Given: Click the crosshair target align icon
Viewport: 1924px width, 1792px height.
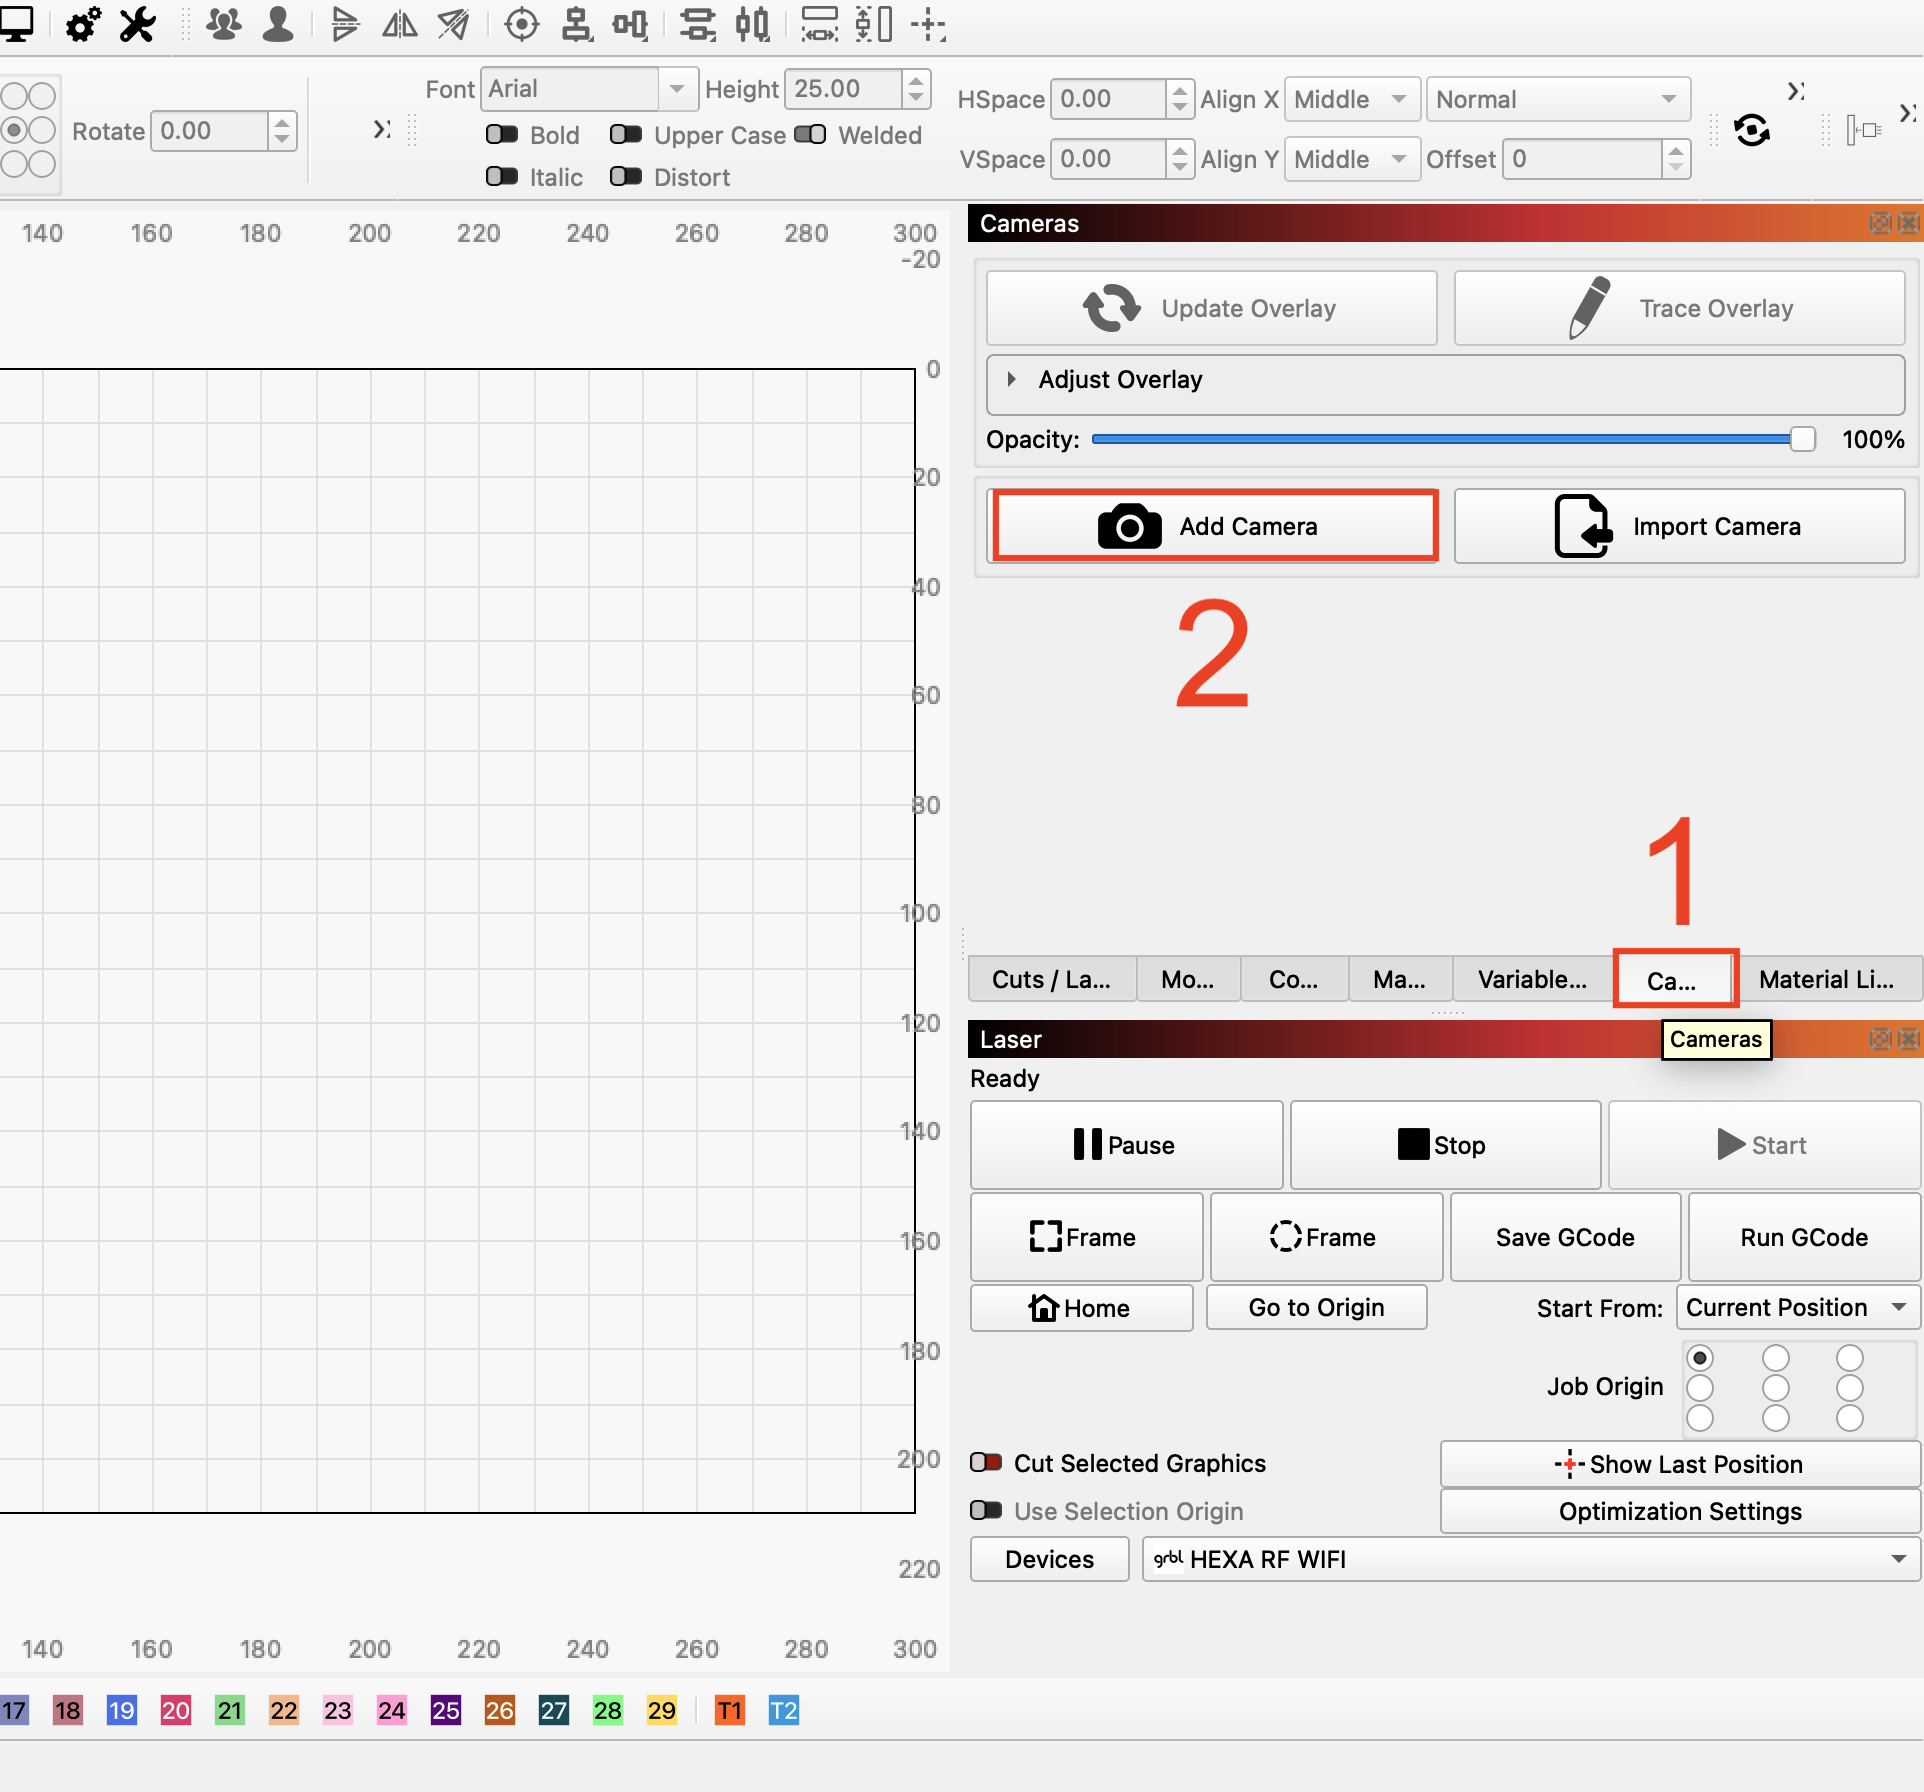Looking at the screenshot, I should 522,24.
